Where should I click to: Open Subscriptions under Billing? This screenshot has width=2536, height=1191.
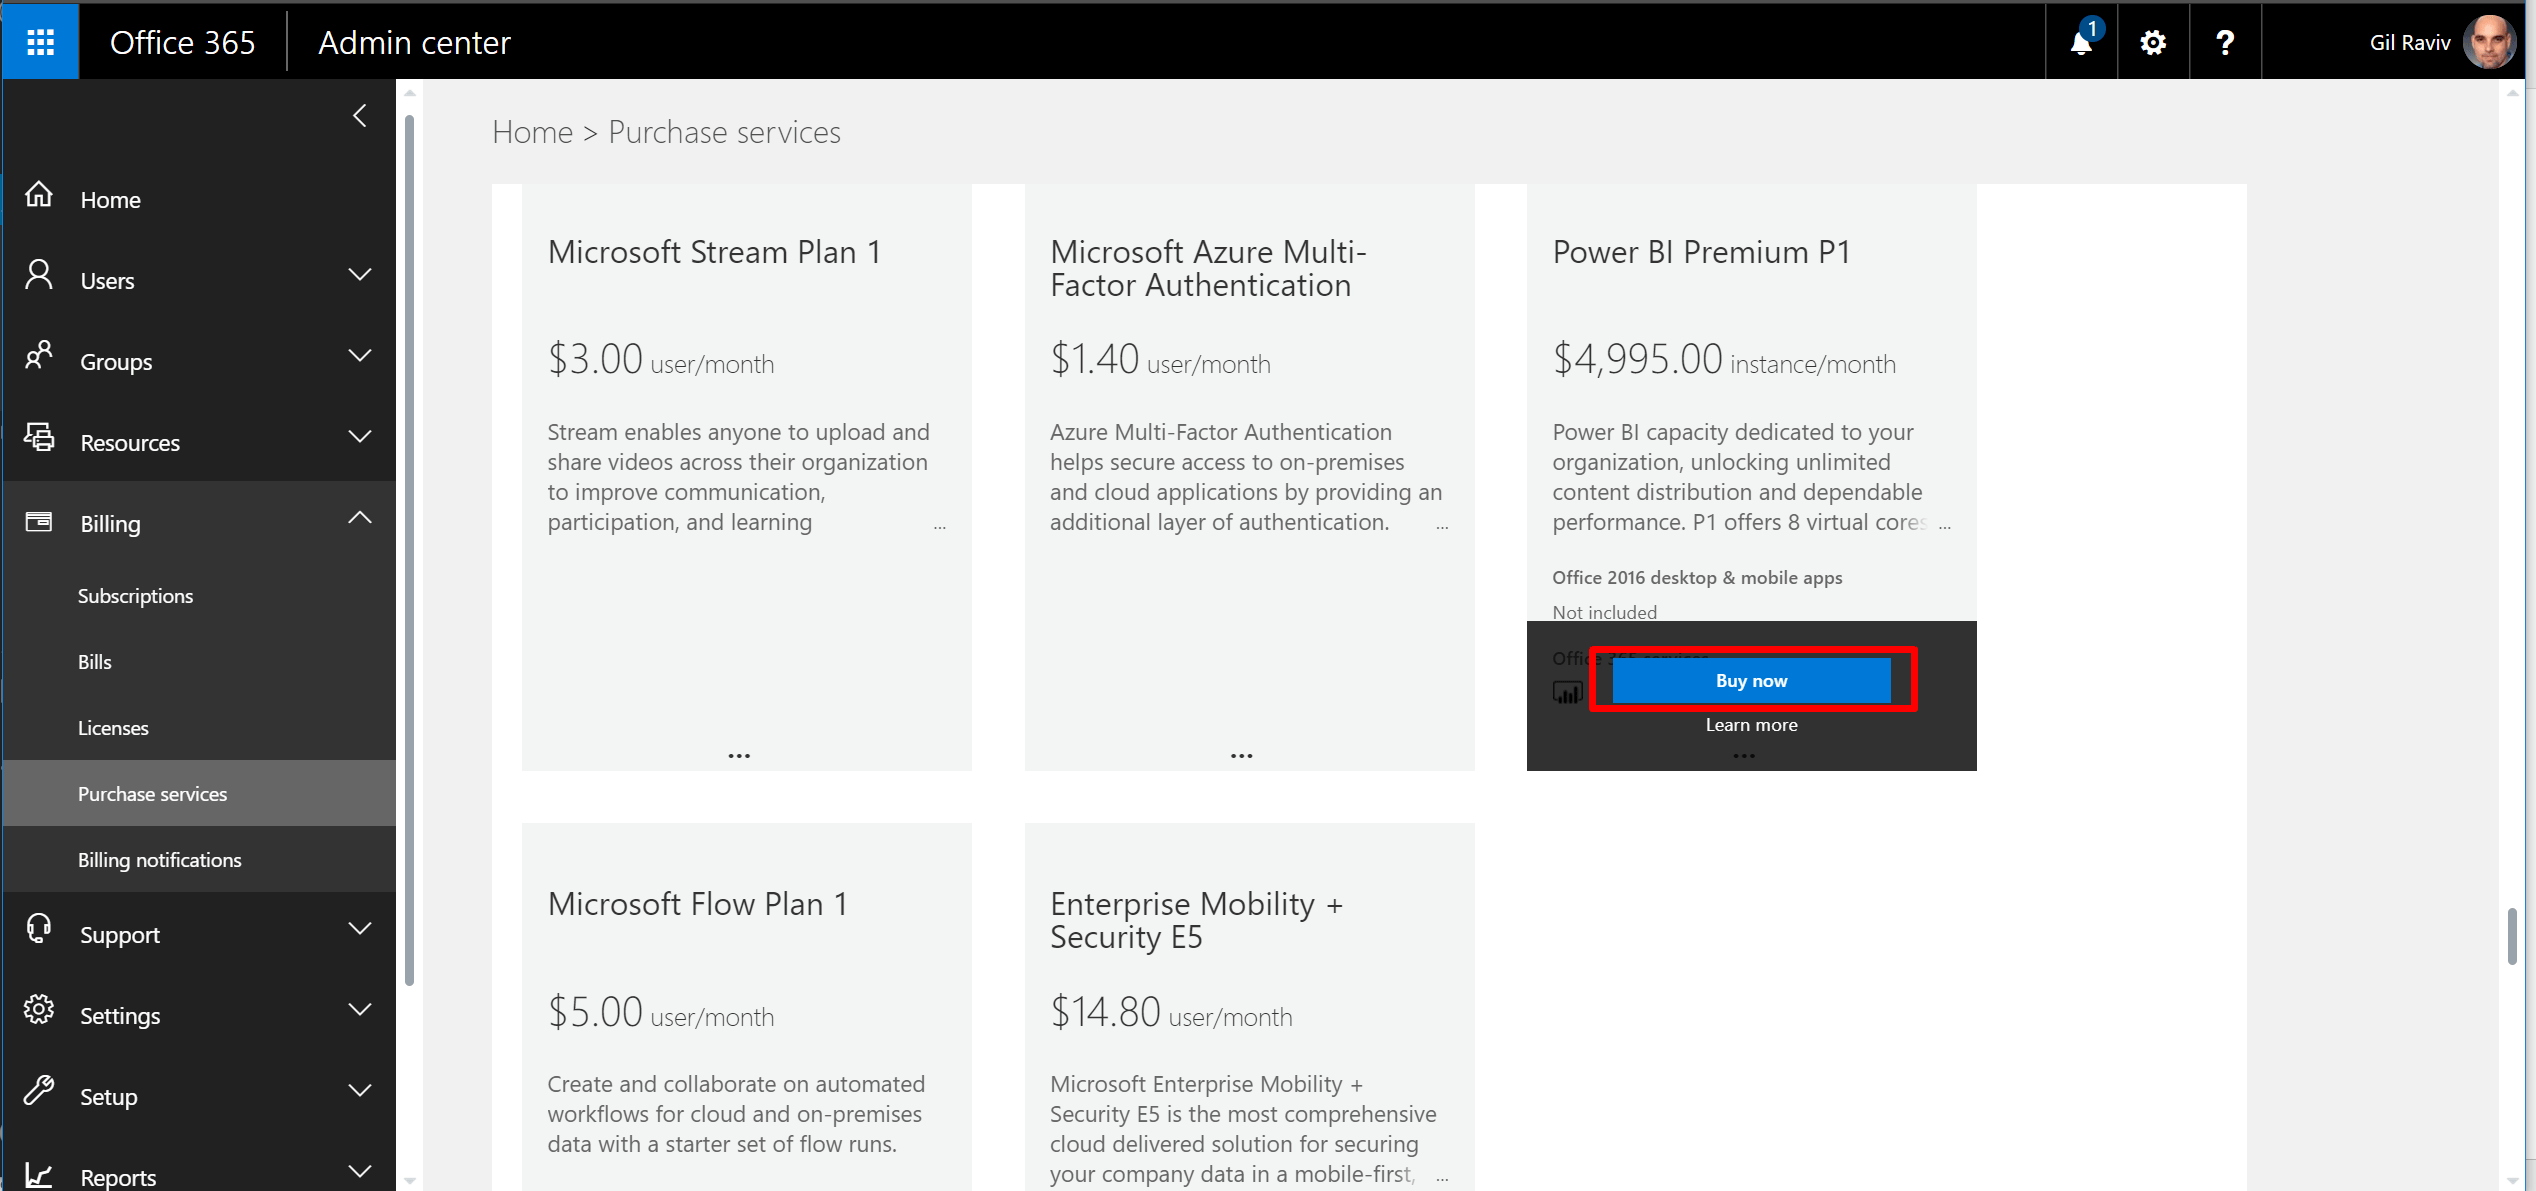pyautogui.click(x=135, y=596)
